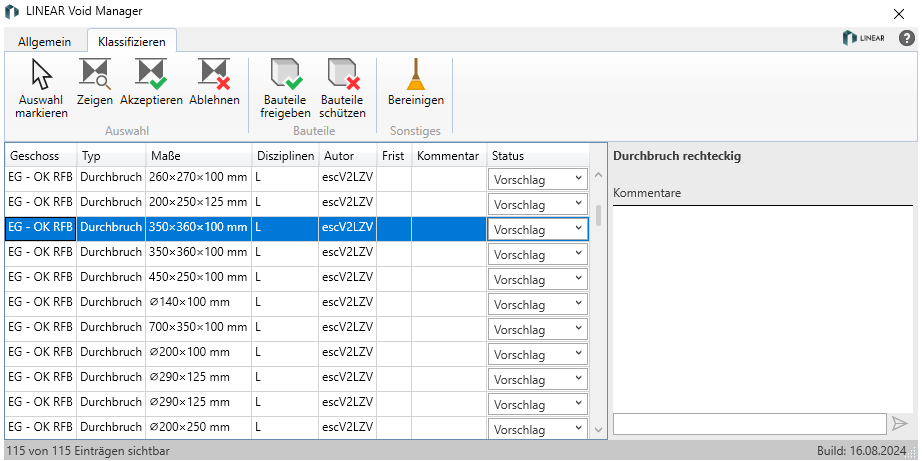Sort by Kommentar column header
The height and width of the screenshot is (461, 922).
click(449, 156)
